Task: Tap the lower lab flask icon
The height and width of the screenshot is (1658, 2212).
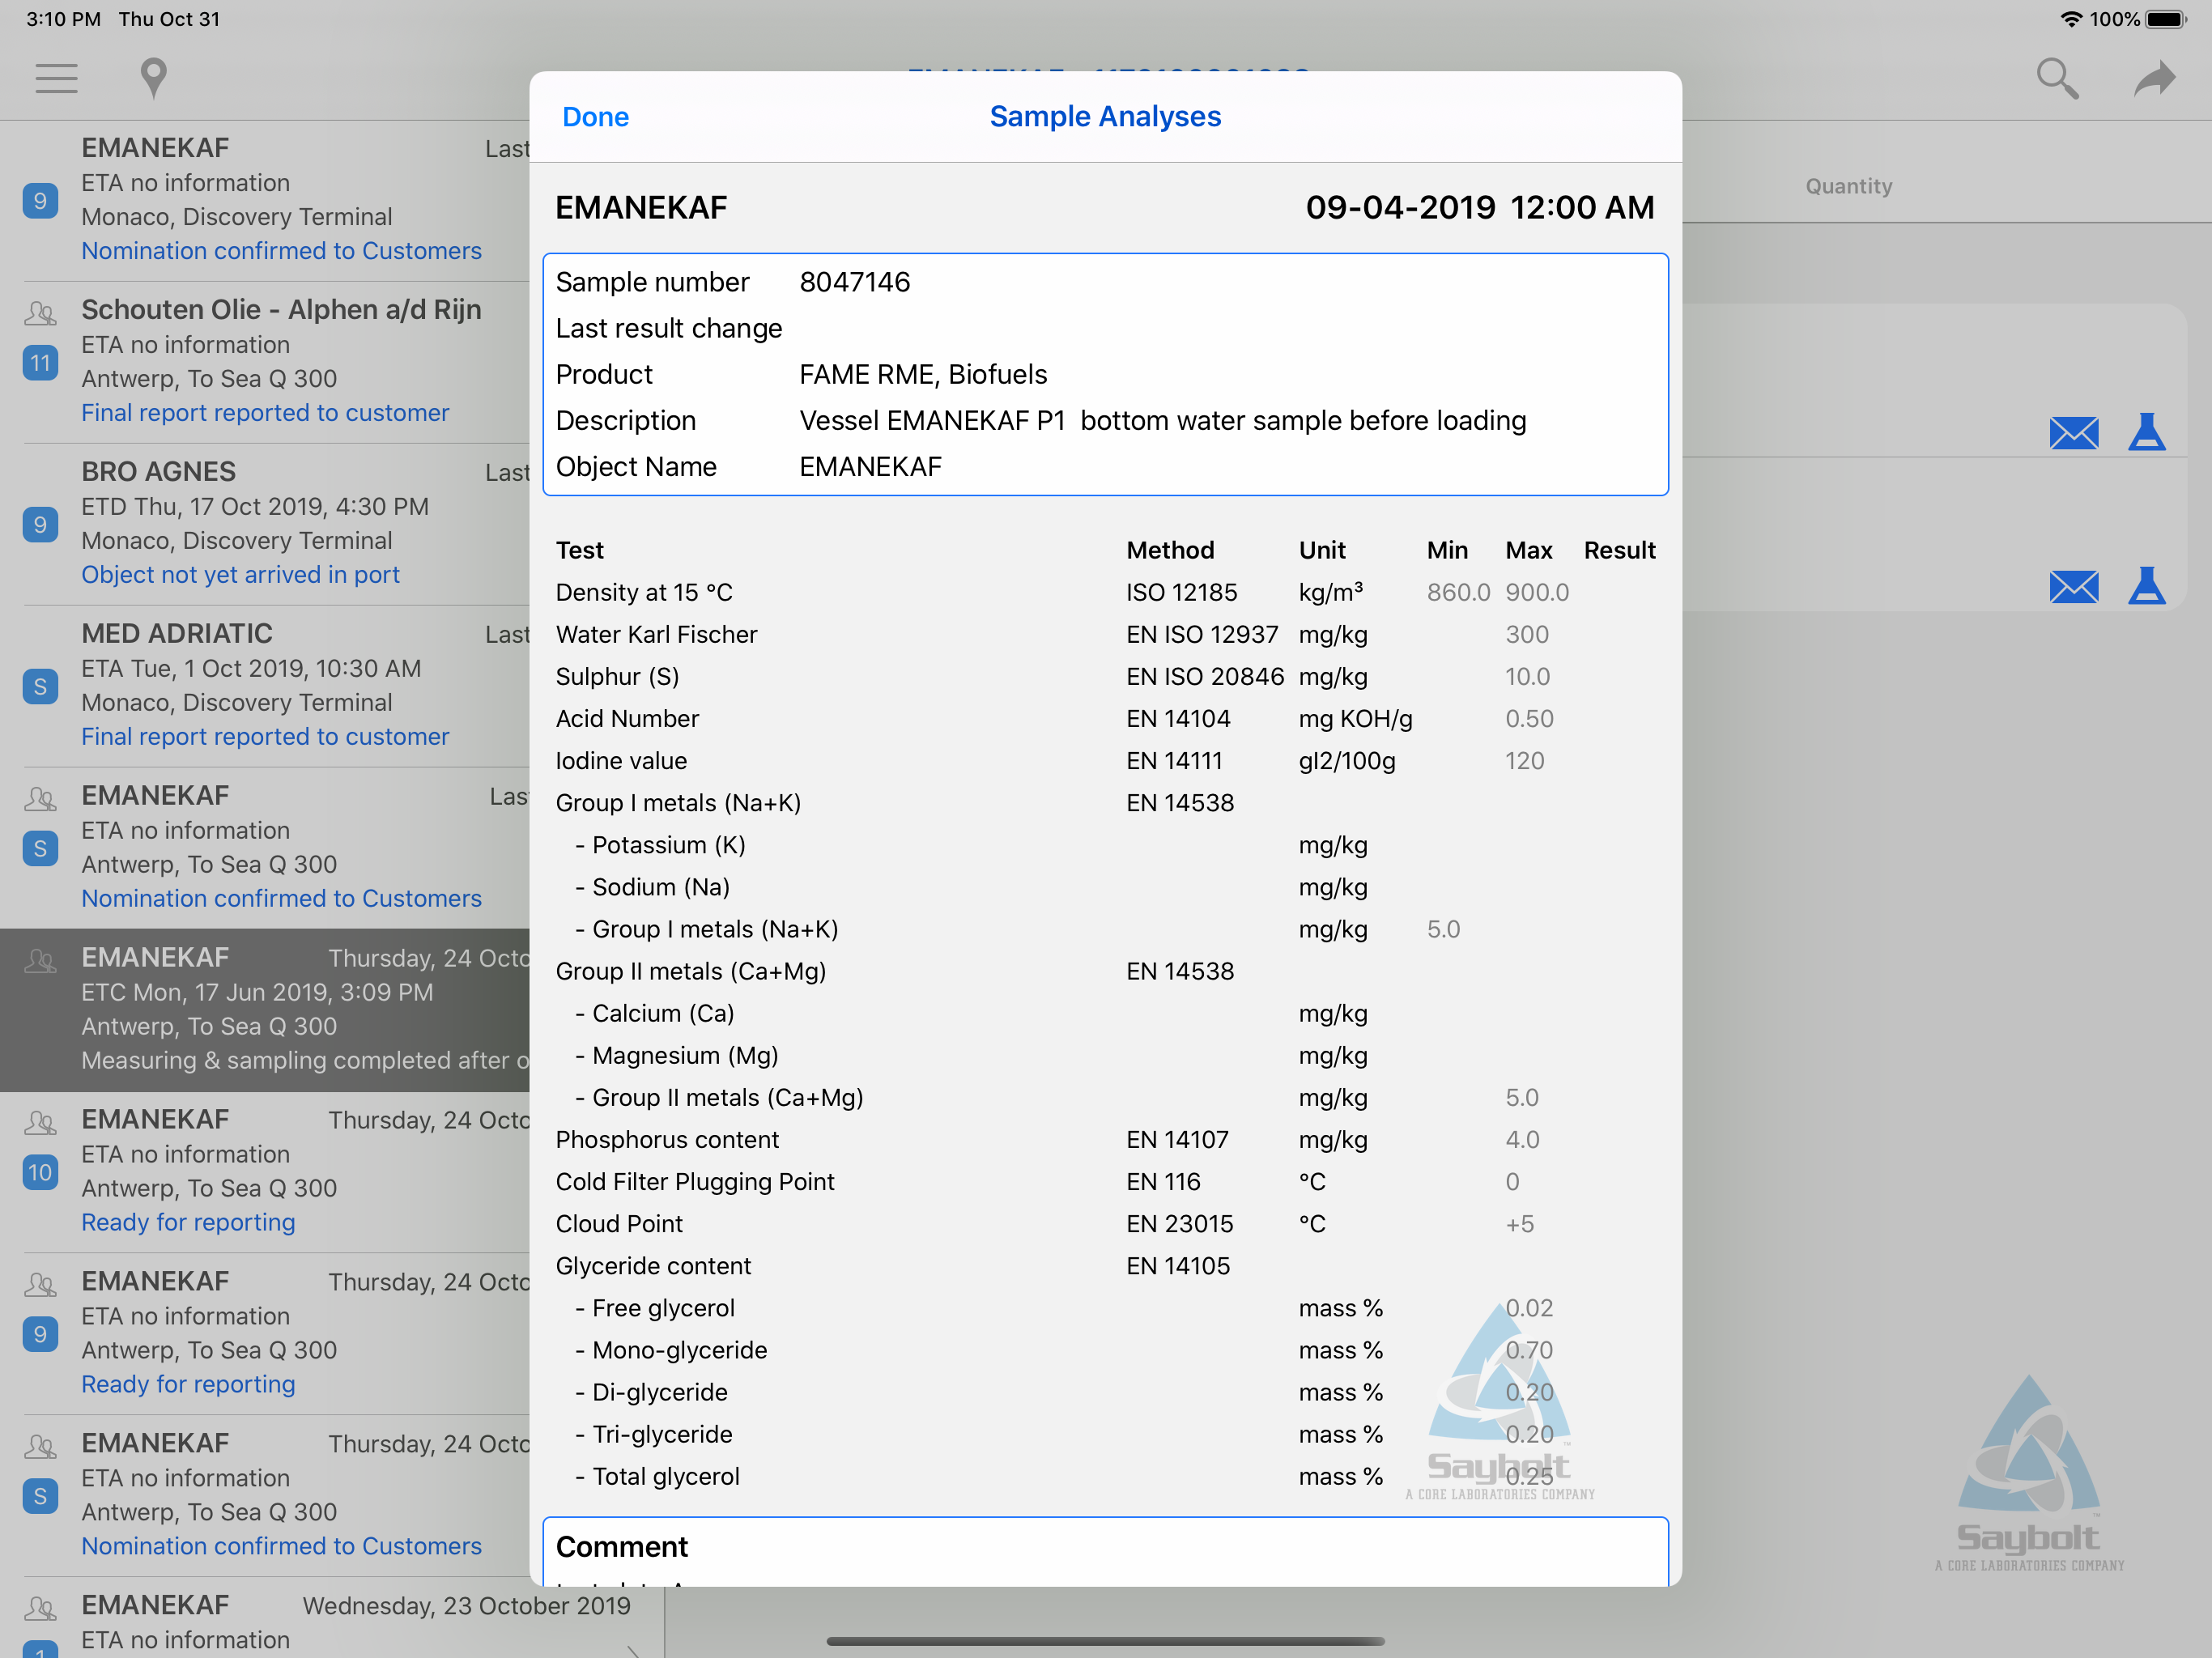Action: tap(2146, 586)
